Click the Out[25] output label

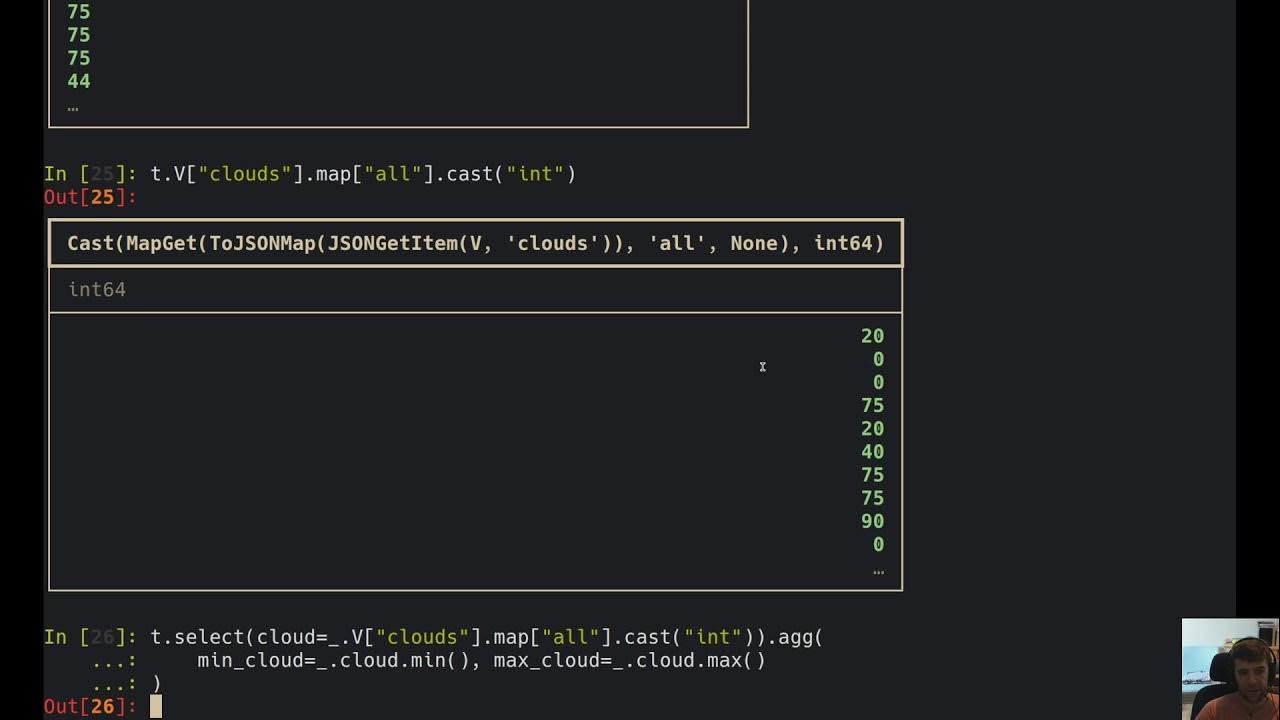point(90,197)
